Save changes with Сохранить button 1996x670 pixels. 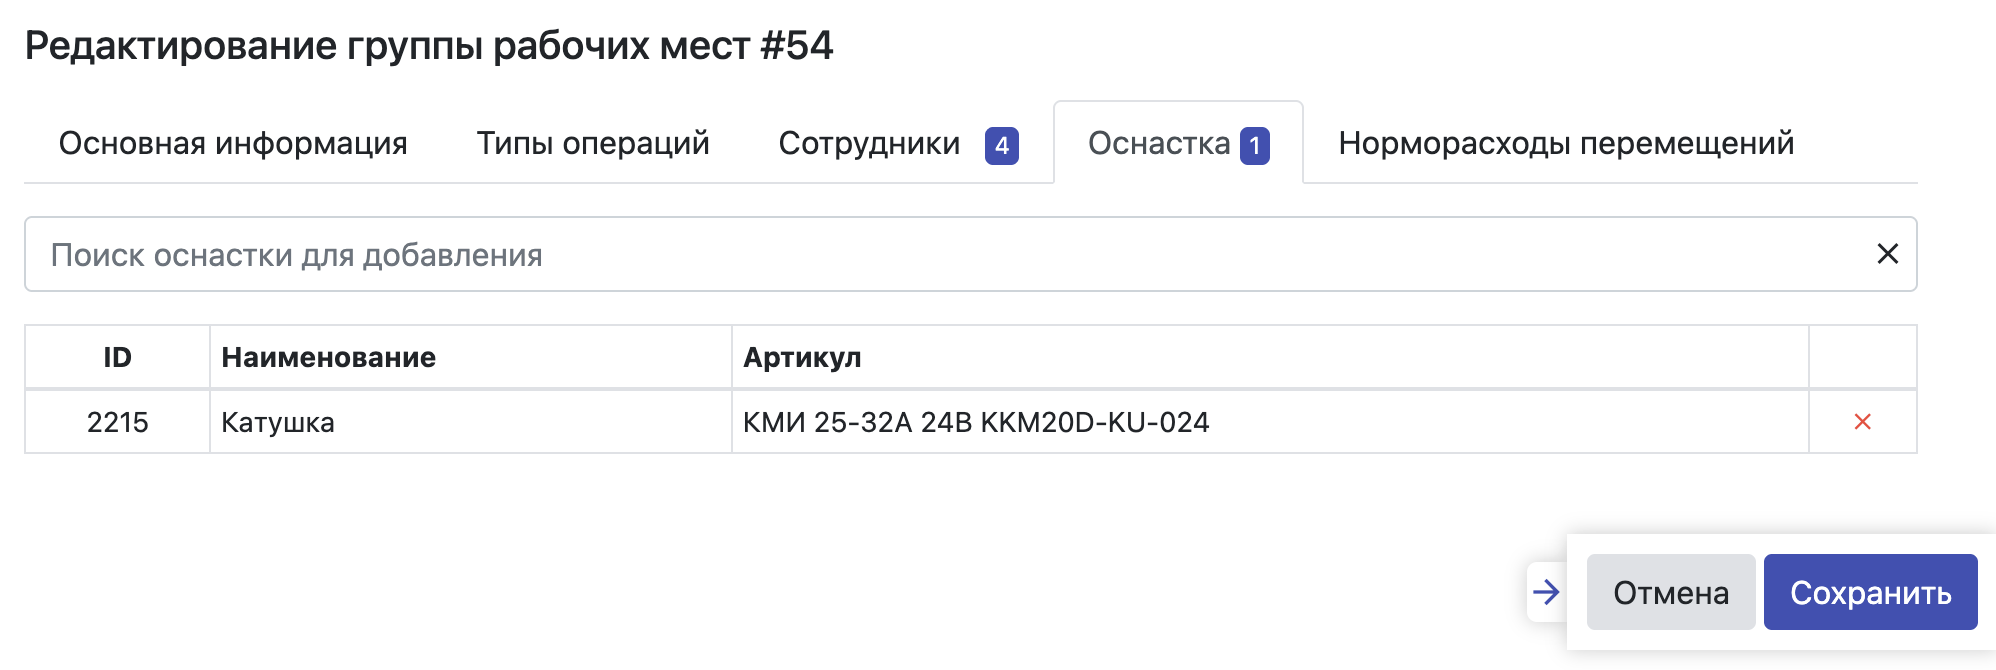pyautogui.click(x=1870, y=592)
